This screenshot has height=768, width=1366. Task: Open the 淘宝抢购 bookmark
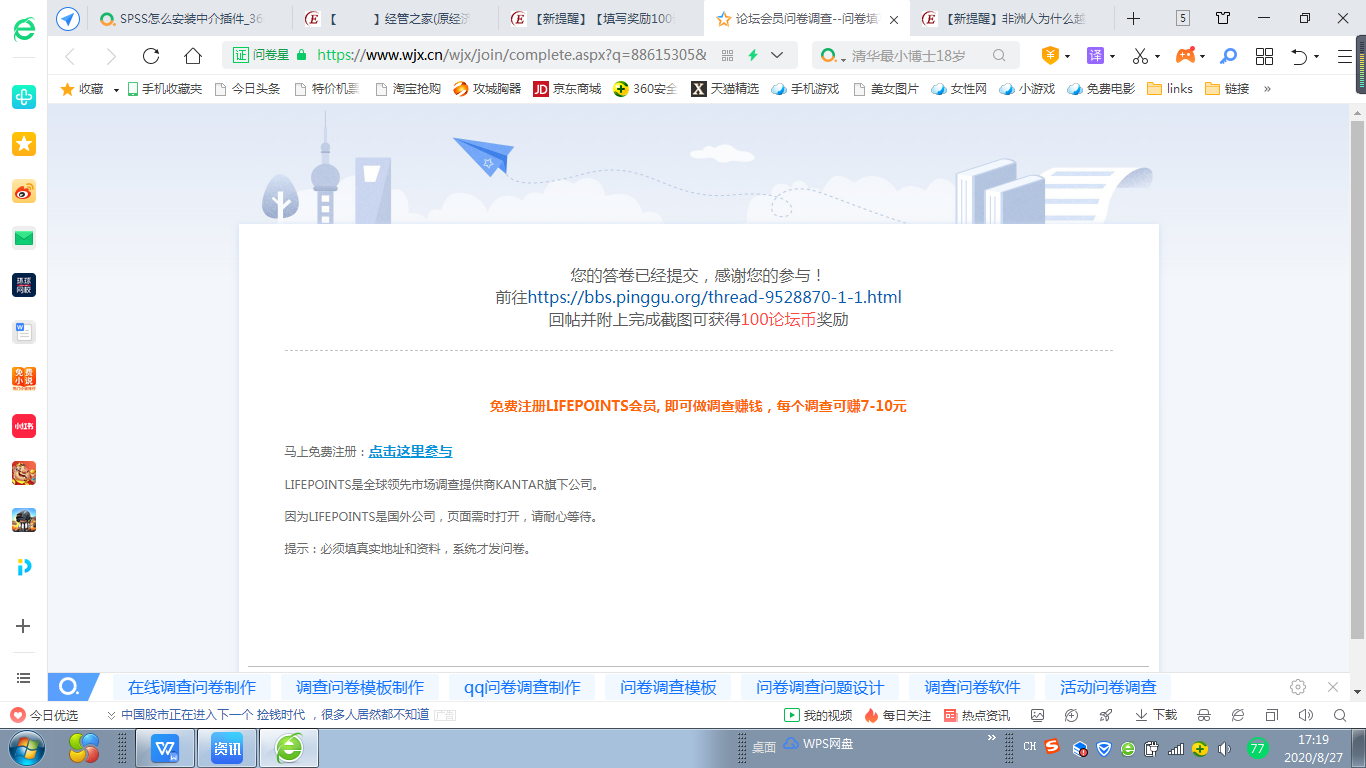pyautogui.click(x=407, y=89)
